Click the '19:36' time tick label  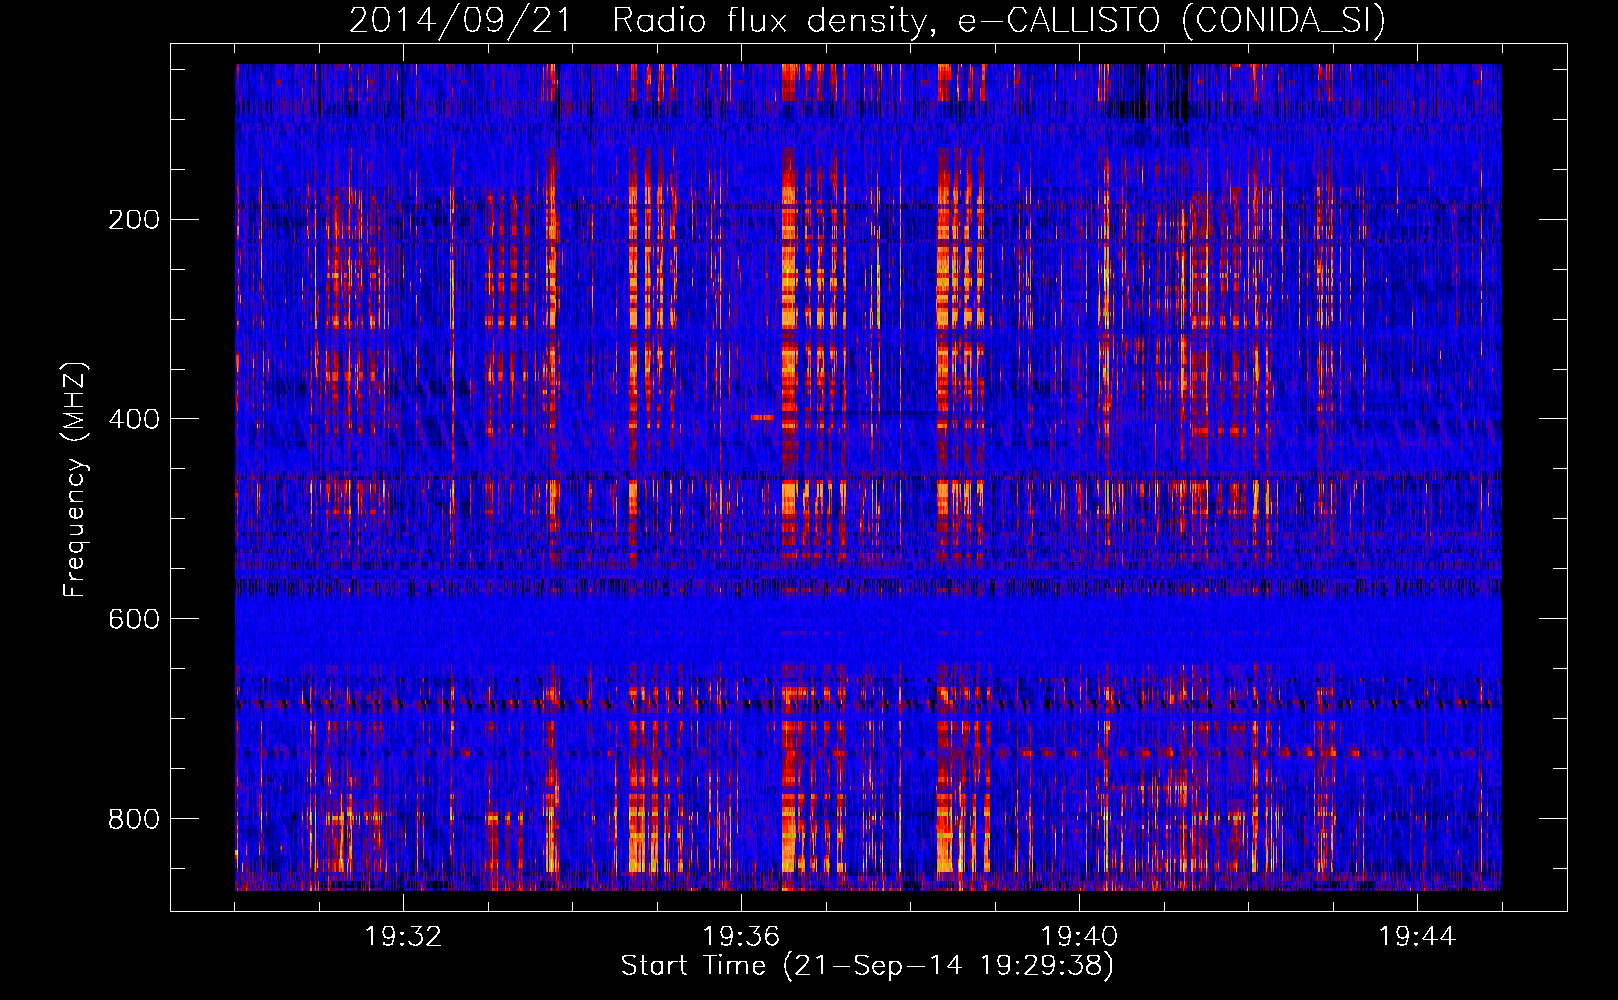741,937
